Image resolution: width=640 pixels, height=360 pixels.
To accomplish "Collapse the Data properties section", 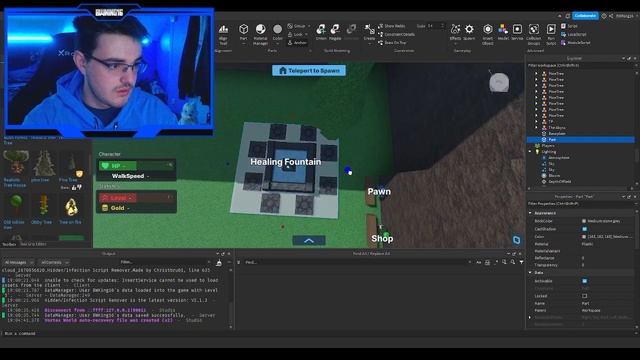I will 530,273.
